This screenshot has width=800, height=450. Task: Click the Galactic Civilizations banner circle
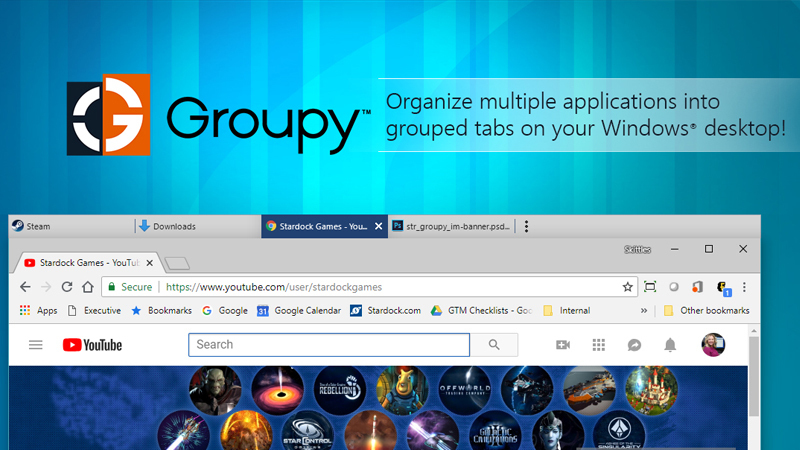pos(495,431)
